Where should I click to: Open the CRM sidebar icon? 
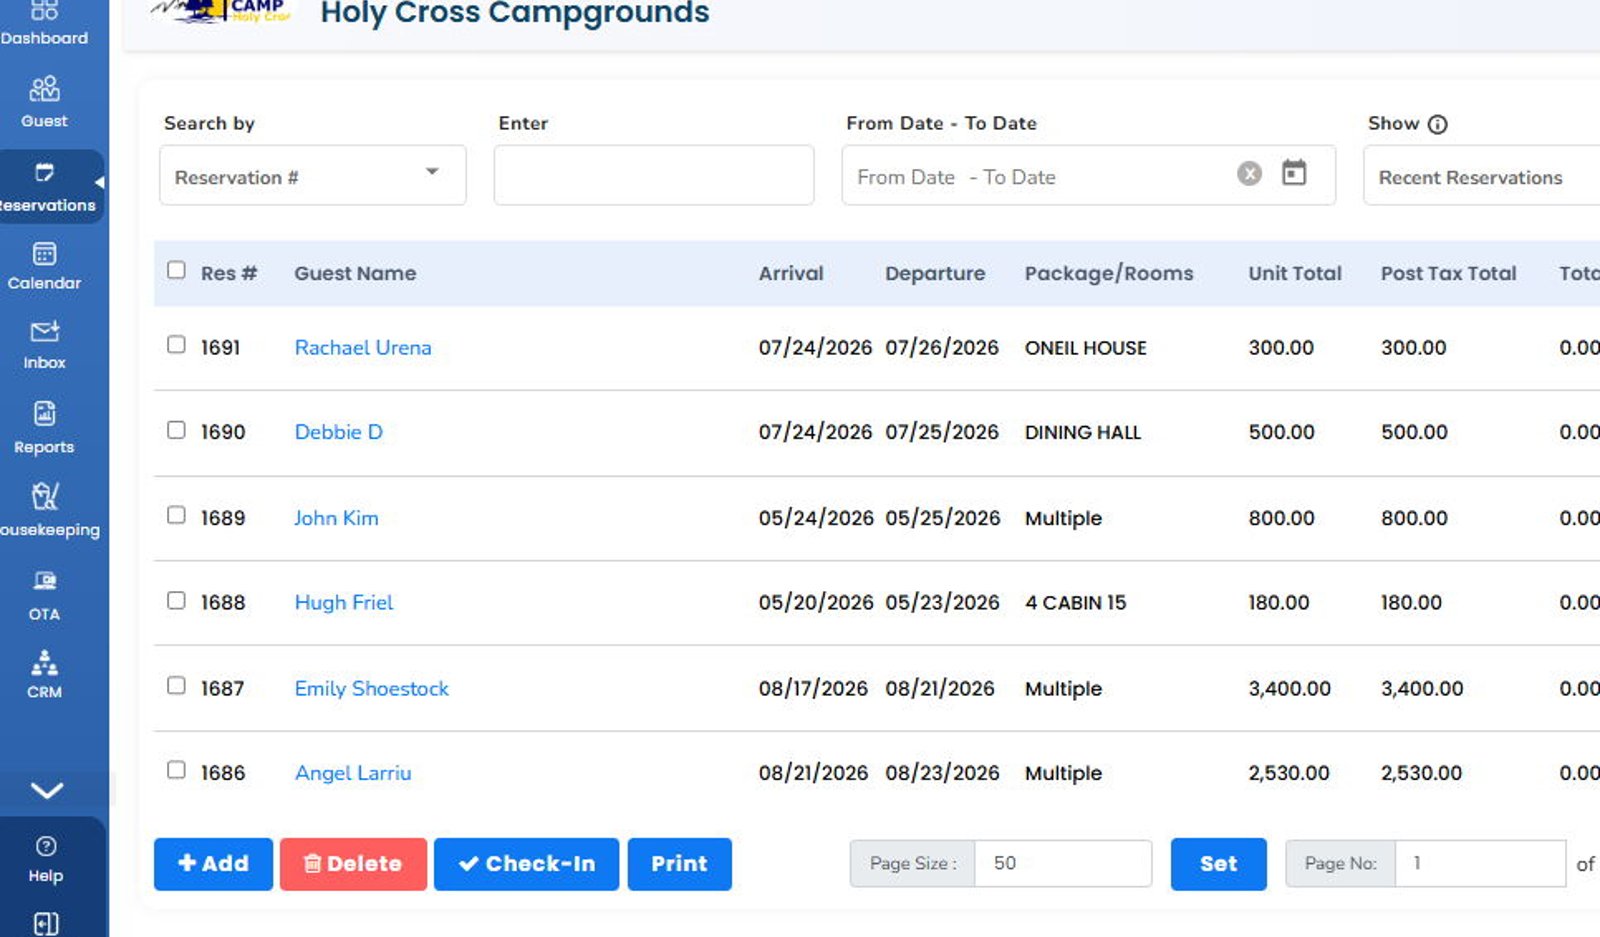pos(44,663)
